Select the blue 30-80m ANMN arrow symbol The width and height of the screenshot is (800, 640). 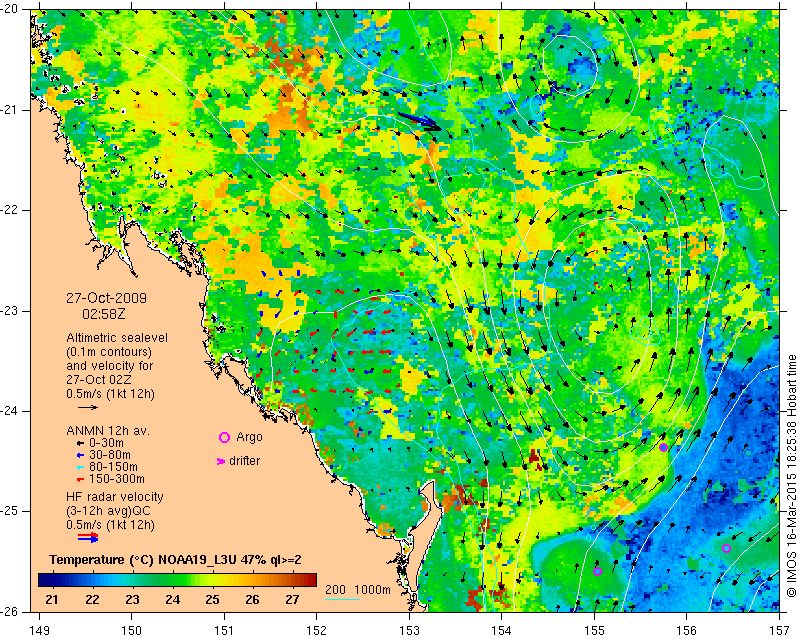coord(80,455)
